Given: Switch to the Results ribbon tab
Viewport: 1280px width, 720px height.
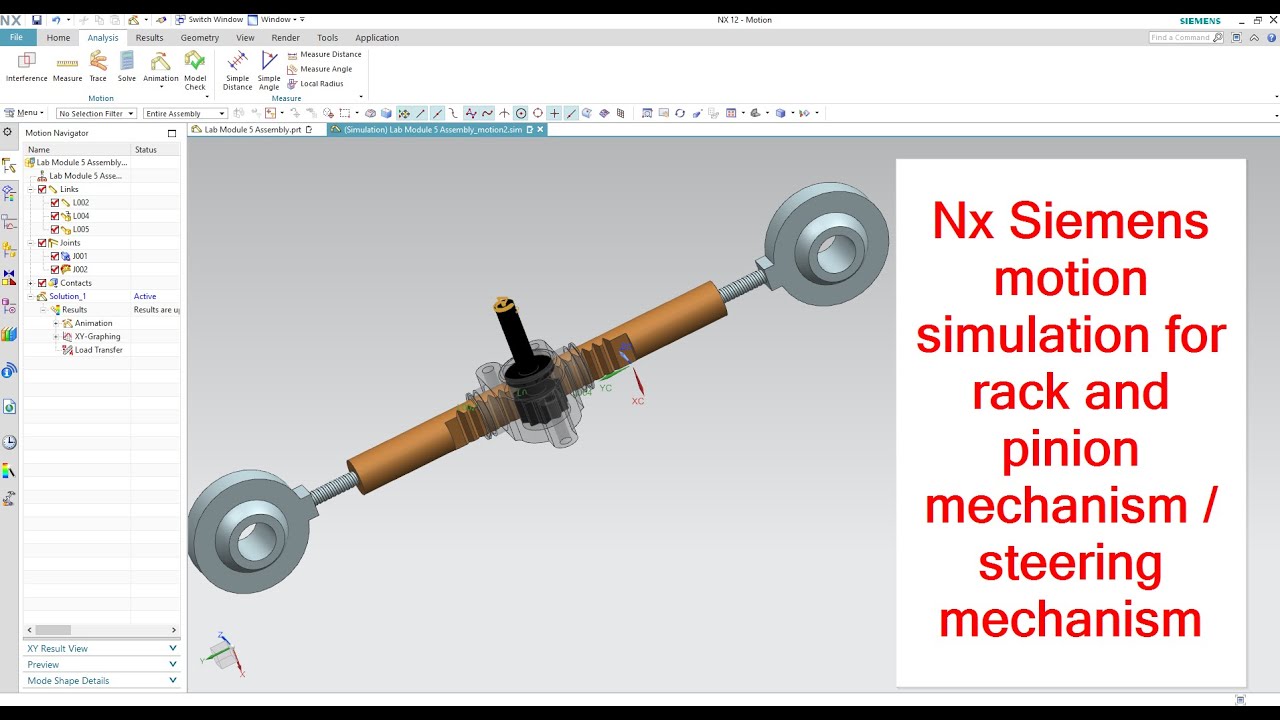Looking at the screenshot, I should [149, 38].
